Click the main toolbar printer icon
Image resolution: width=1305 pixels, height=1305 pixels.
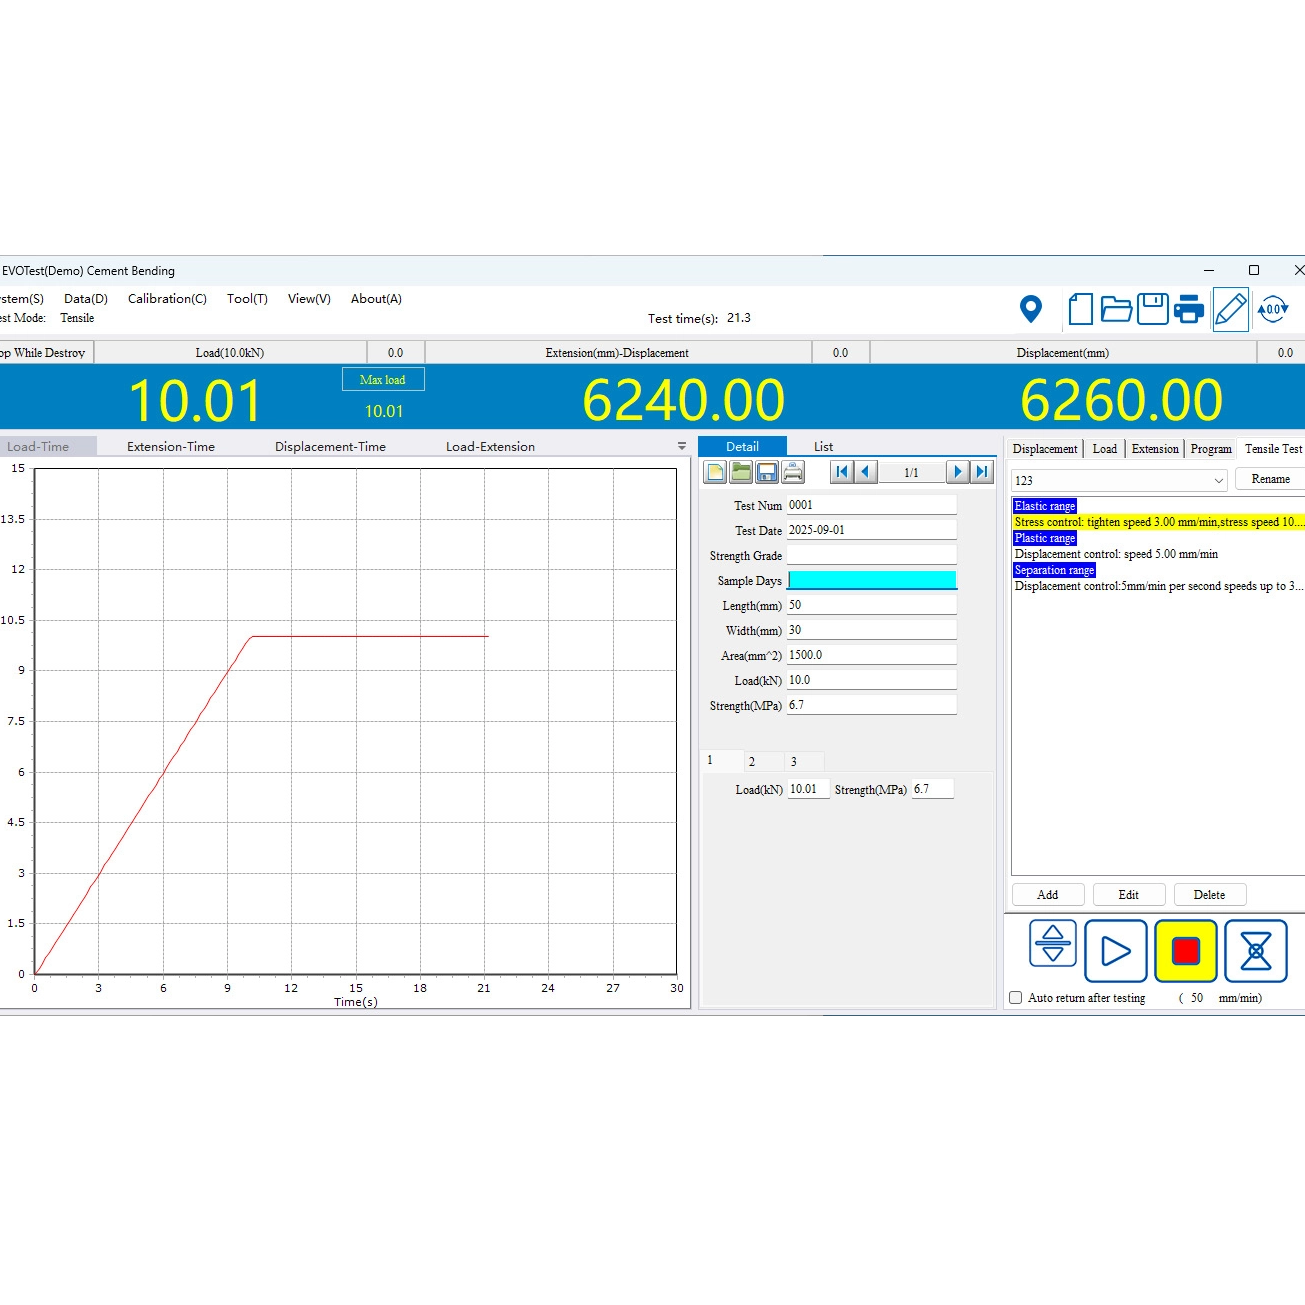click(x=1188, y=309)
